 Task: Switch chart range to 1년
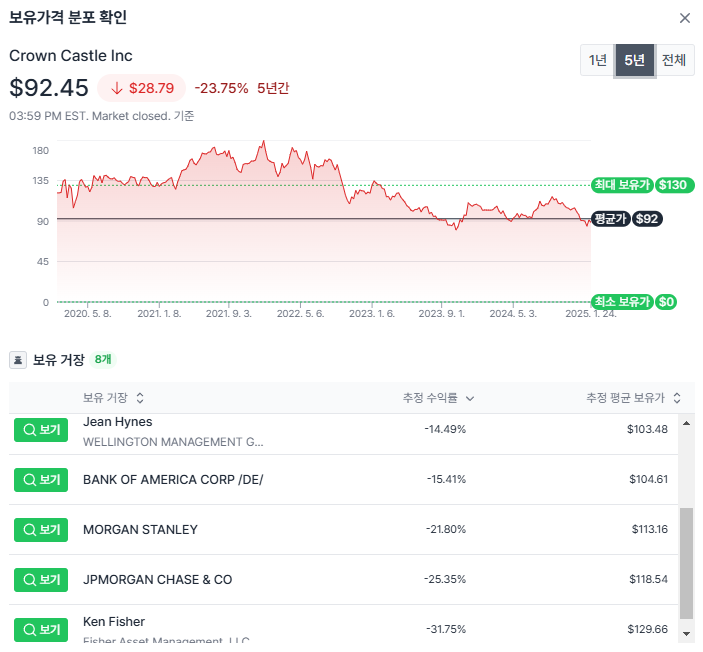point(598,60)
